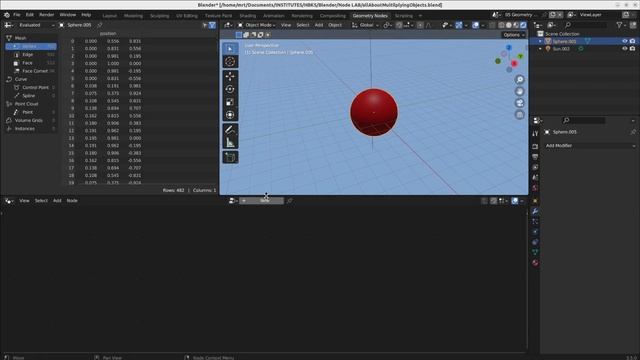Toggle viewport overlays button
This screenshot has width=640, height=360.
click(x=476, y=25)
